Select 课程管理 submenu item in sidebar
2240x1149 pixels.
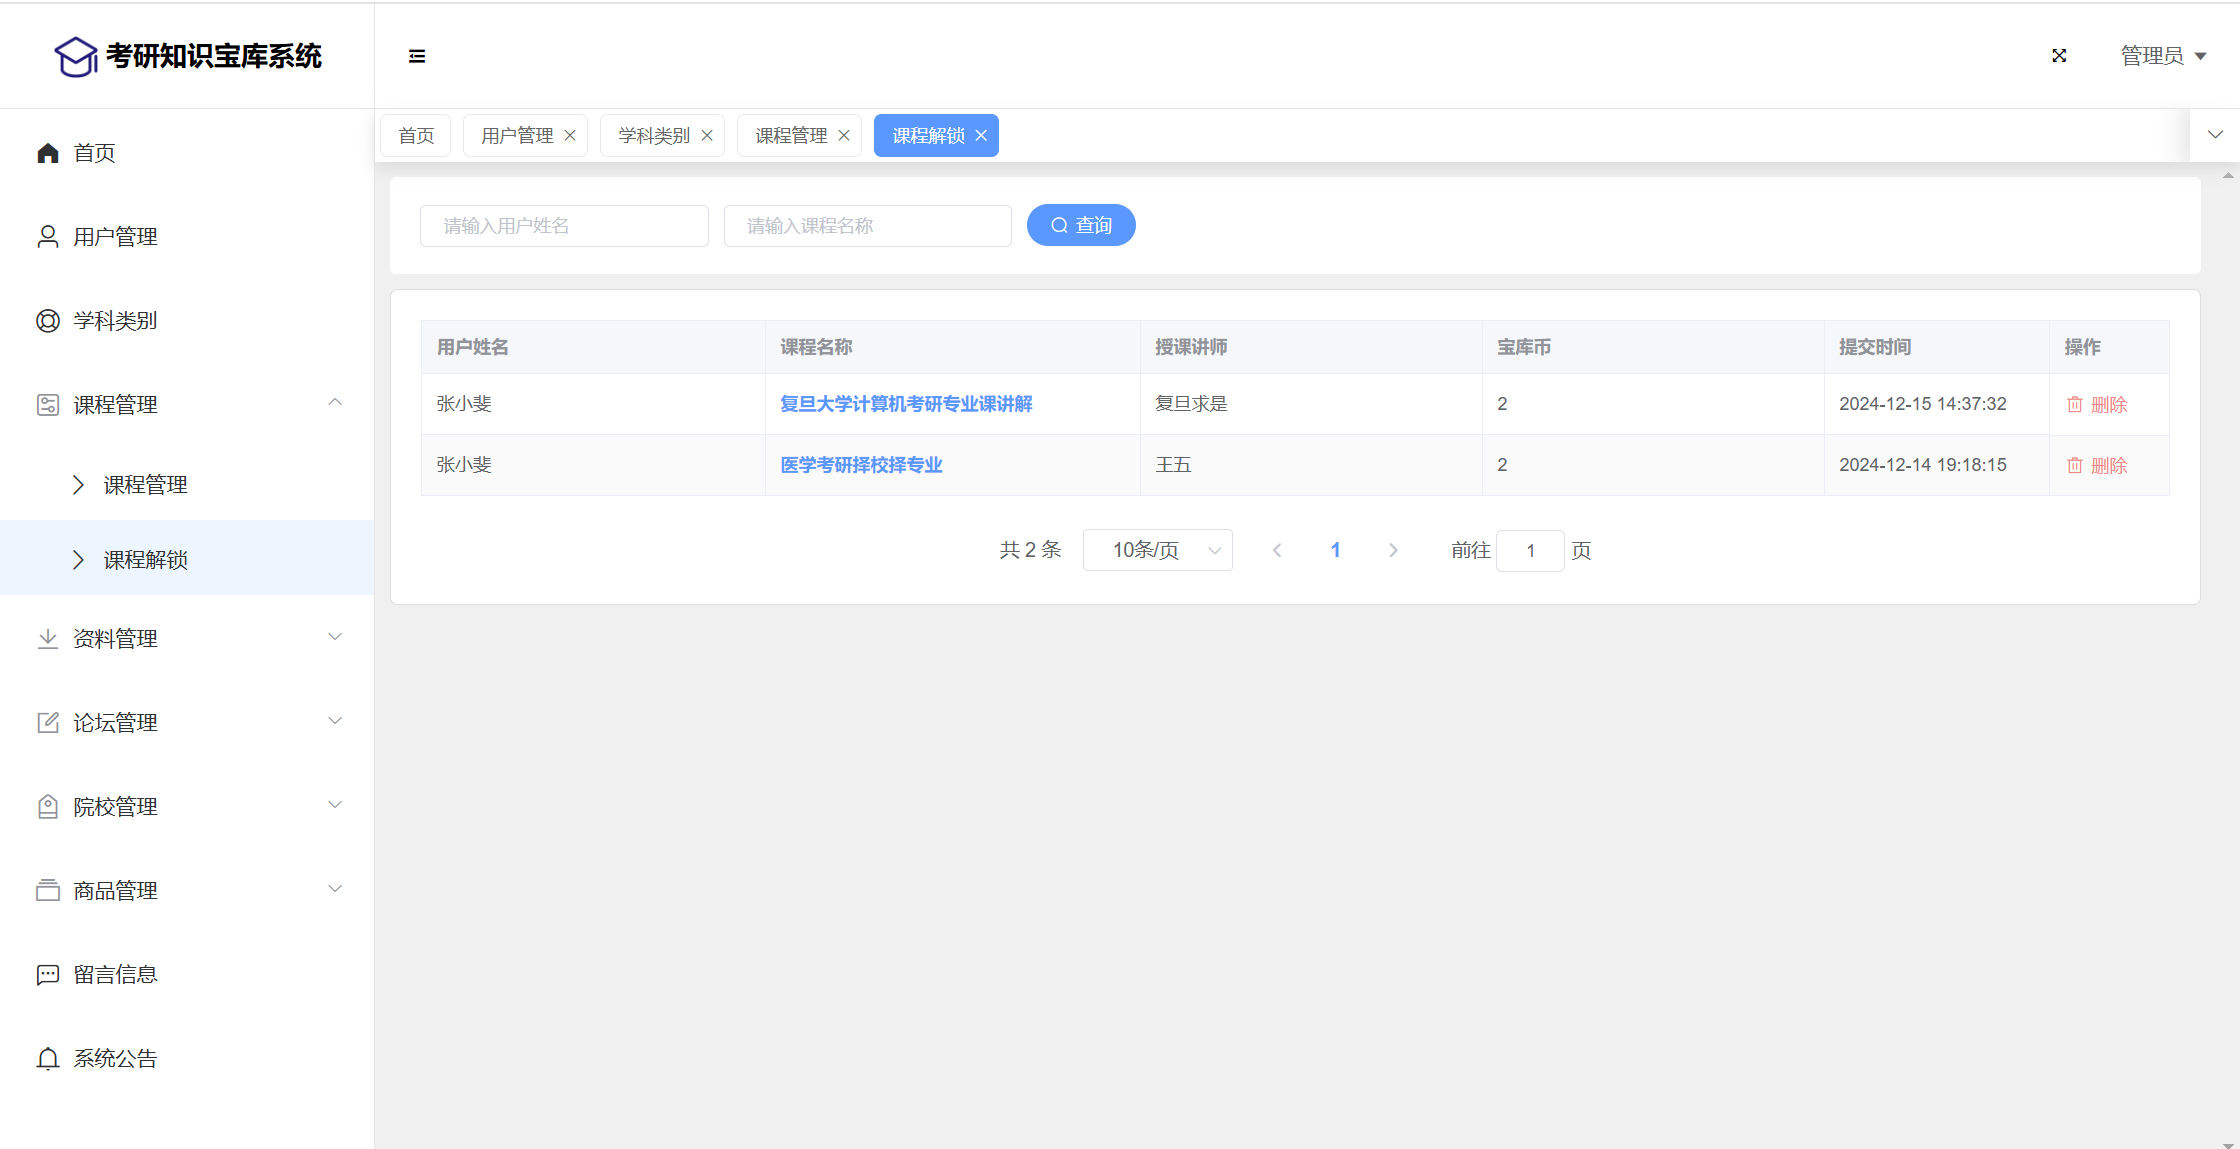146,485
